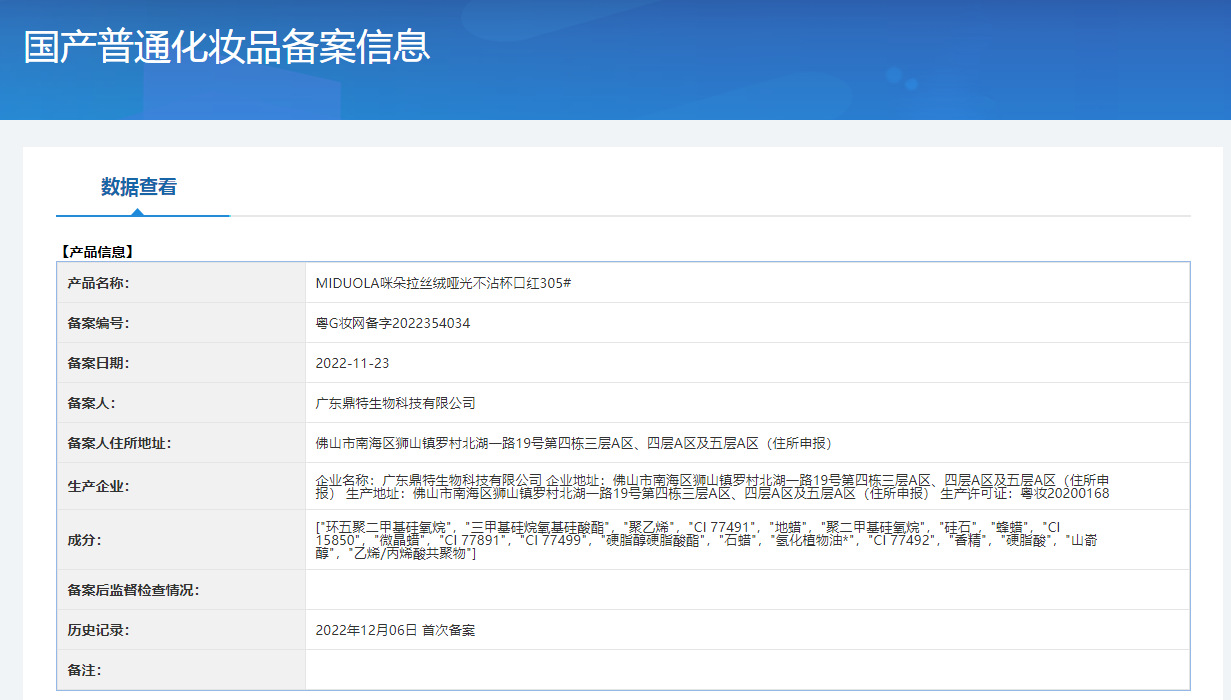This screenshot has width=1231, height=700.
Task: Select the address text in the 备案人住所地址 row
Action: pyautogui.click(x=574, y=443)
